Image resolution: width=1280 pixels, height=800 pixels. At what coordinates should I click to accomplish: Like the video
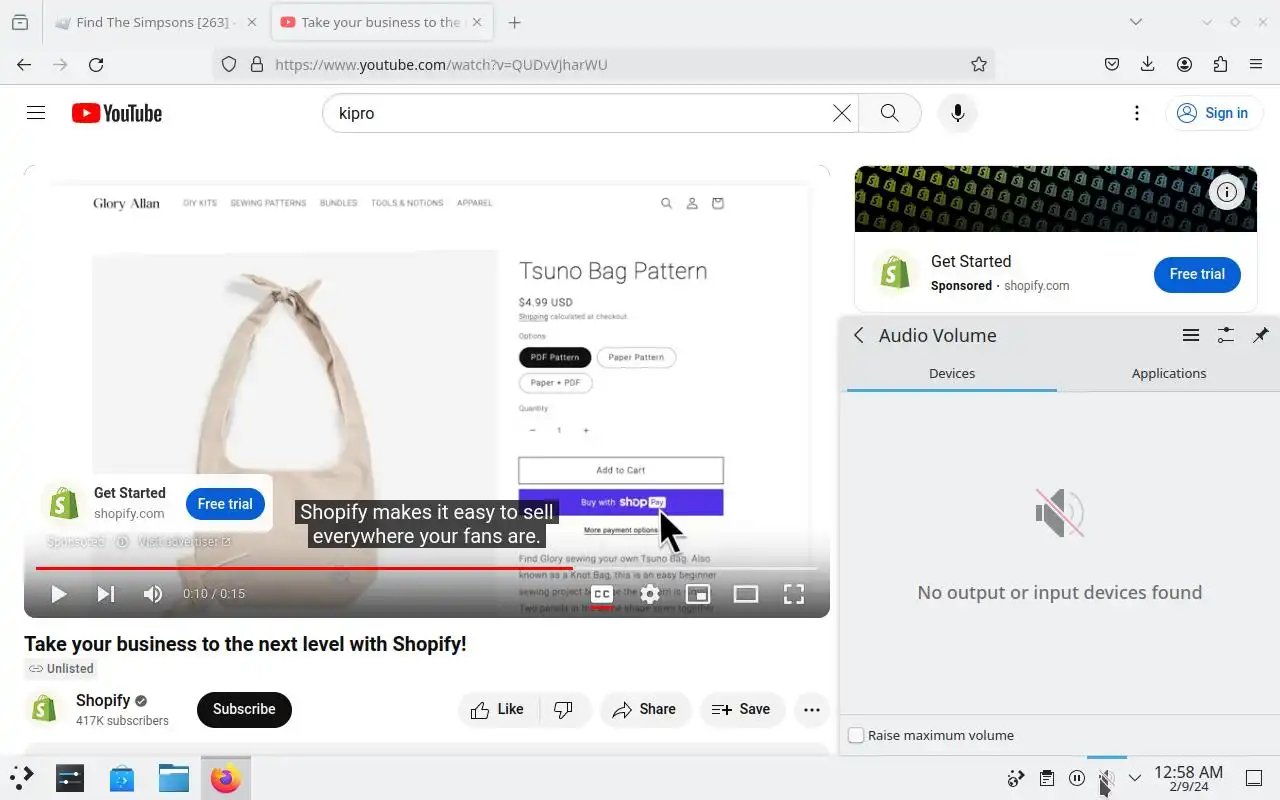point(499,709)
